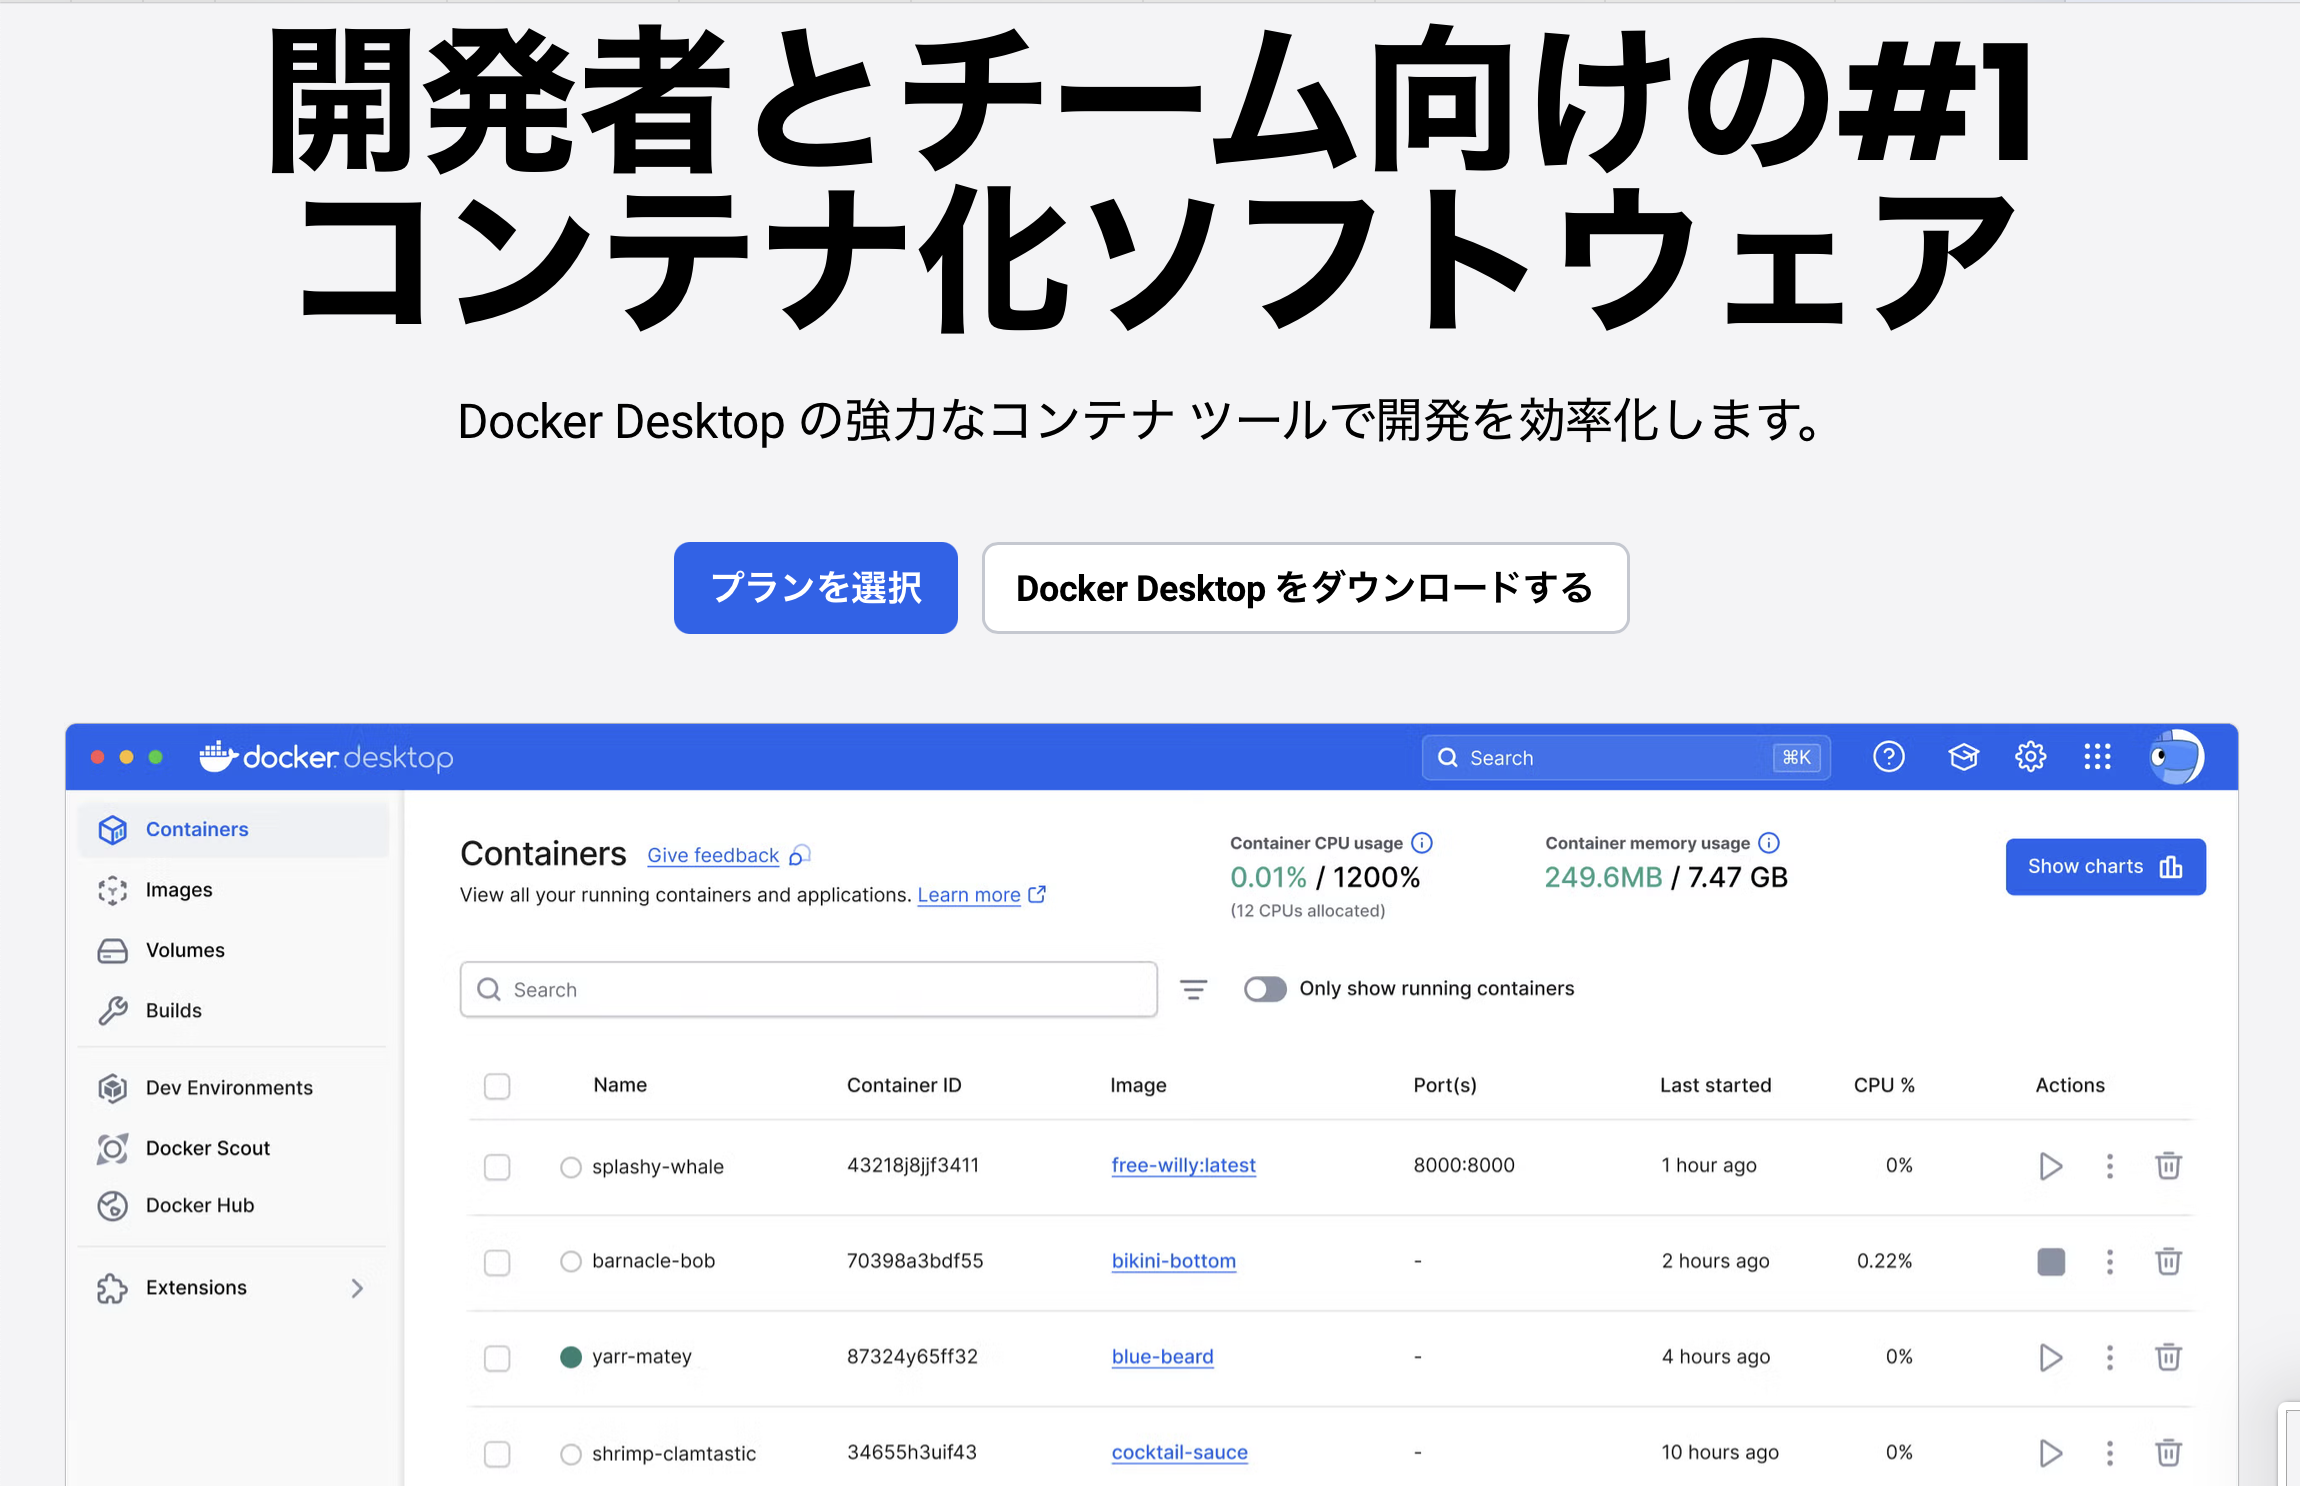Click the splashy-whale container name
The height and width of the screenshot is (1486, 2300).
657,1167
